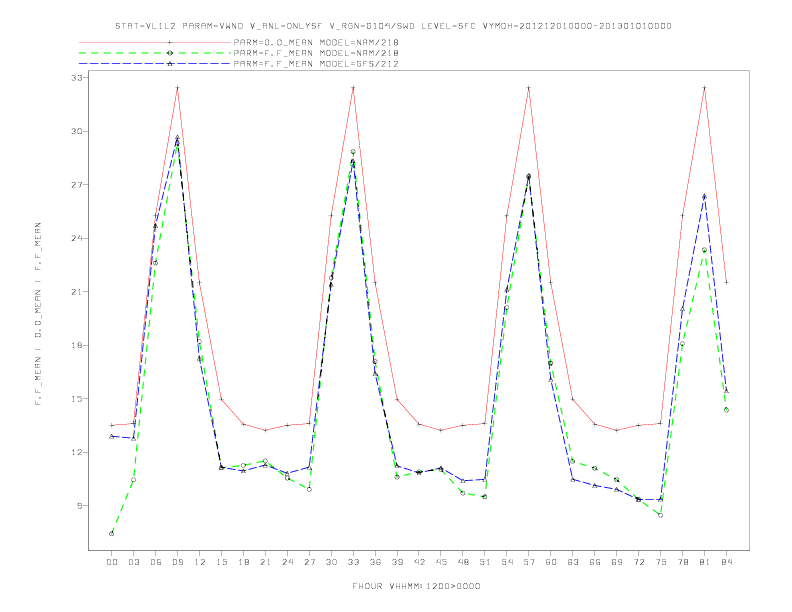Click x-axis forecast hour label 03

133,562
